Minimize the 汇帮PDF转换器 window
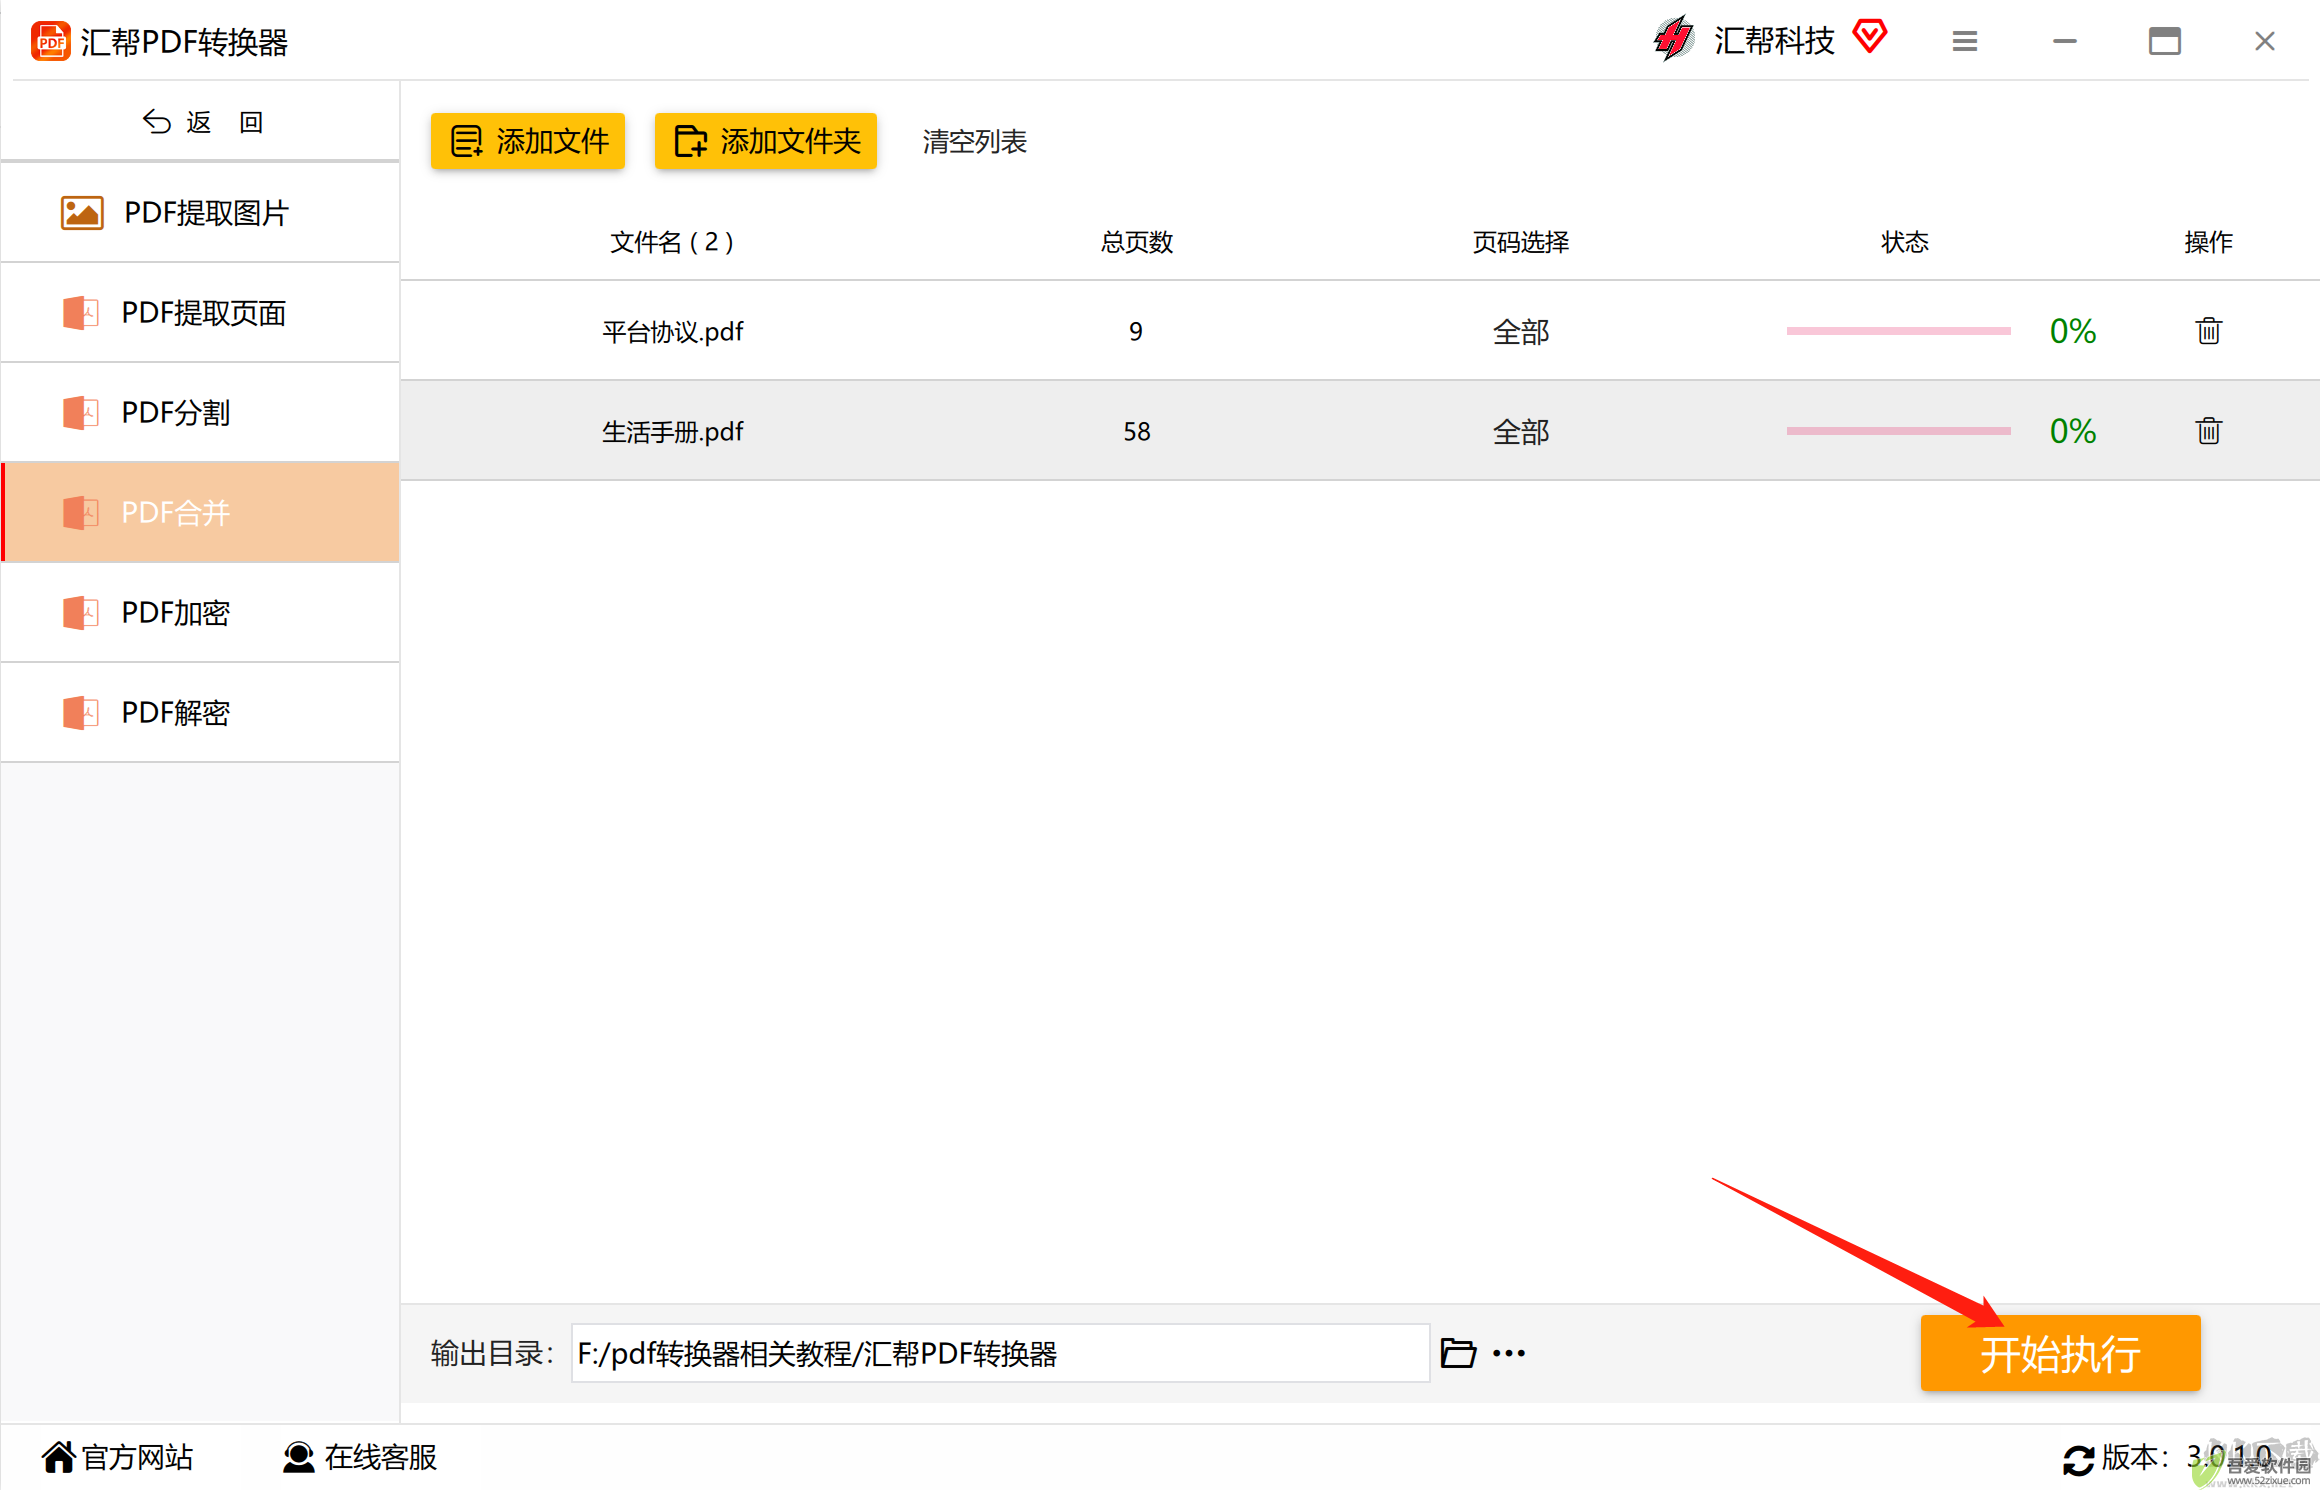The image size is (2320, 1490). [x=2065, y=41]
